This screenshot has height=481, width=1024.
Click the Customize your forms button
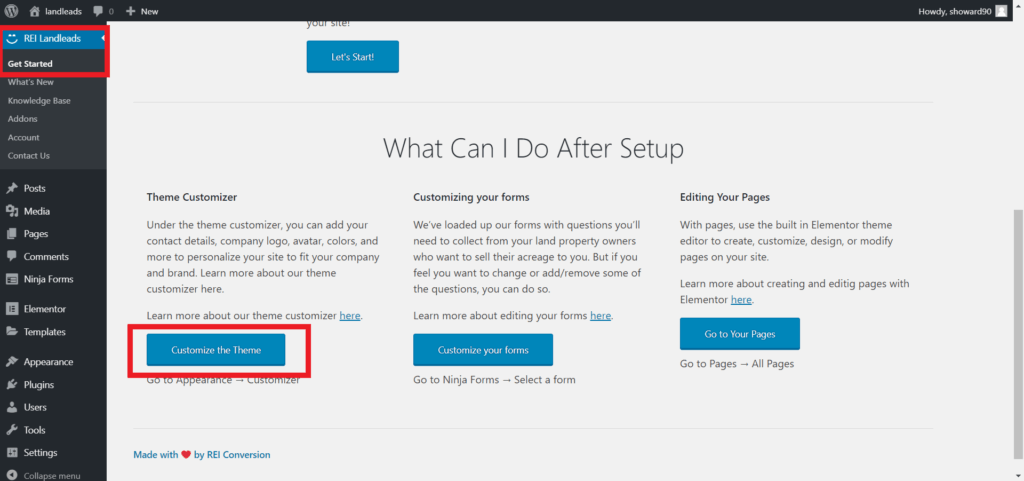[x=483, y=350]
